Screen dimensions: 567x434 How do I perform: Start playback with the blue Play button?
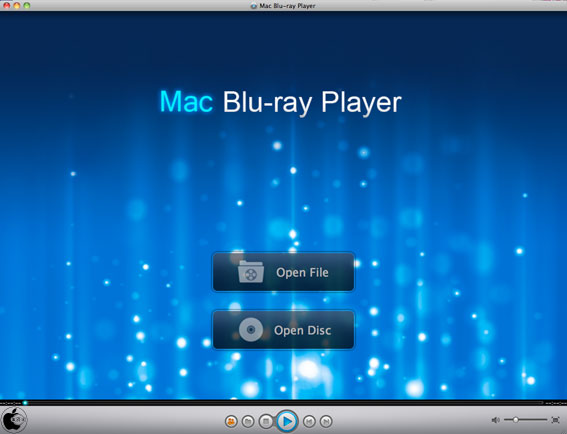tap(287, 421)
